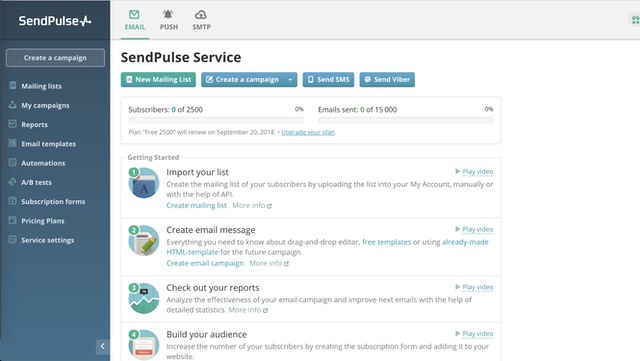The height and width of the screenshot is (361, 640).
Task: Open the EMAIL tab
Action: [135, 20]
